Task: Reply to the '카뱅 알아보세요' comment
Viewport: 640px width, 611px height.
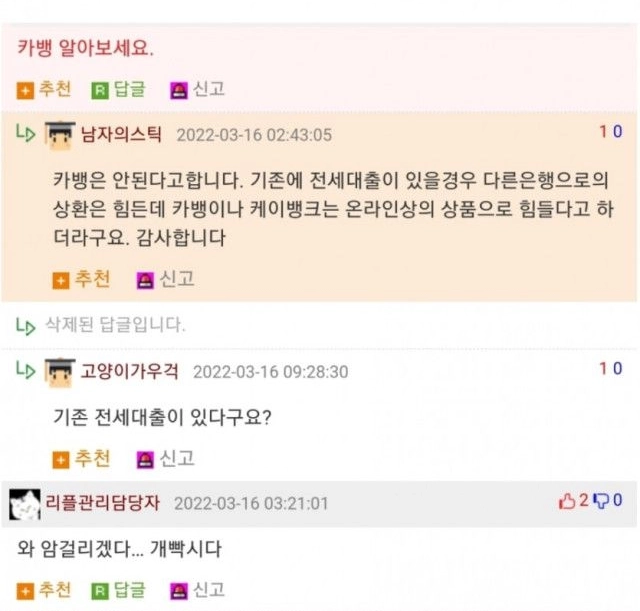Action: coord(118,89)
